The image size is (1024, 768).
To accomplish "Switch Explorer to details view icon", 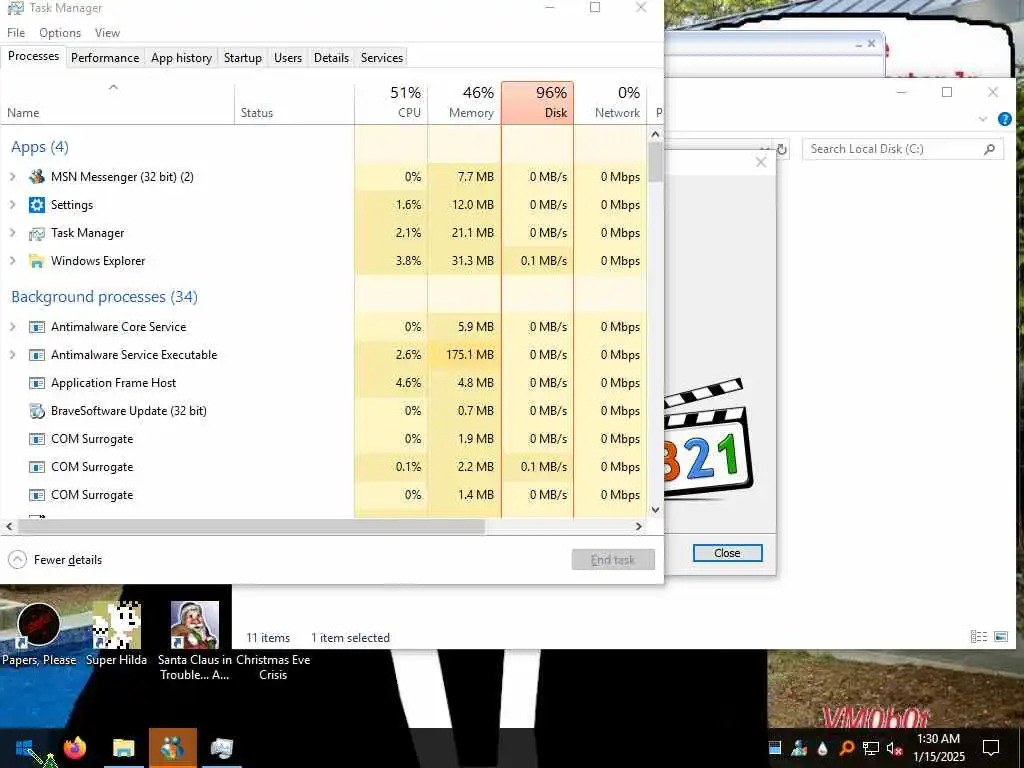I will pos(978,636).
